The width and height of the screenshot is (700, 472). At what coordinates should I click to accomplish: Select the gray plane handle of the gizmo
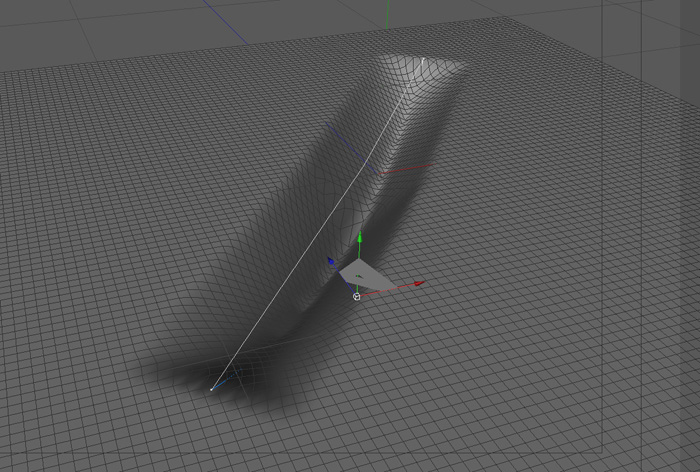(367, 275)
